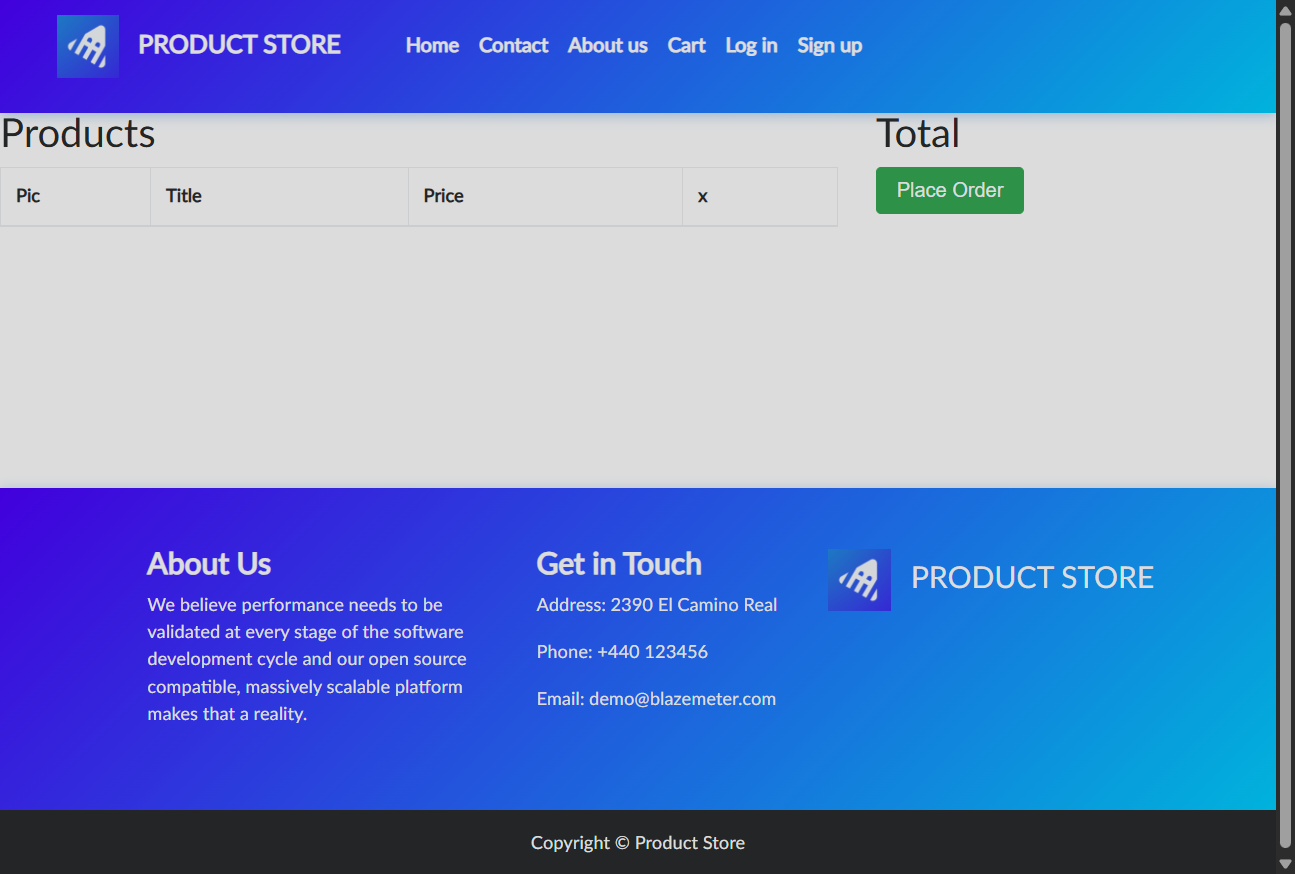Click the rocket logo in the footer
This screenshot has width=1295, height=874.
(x=859, y=580)
